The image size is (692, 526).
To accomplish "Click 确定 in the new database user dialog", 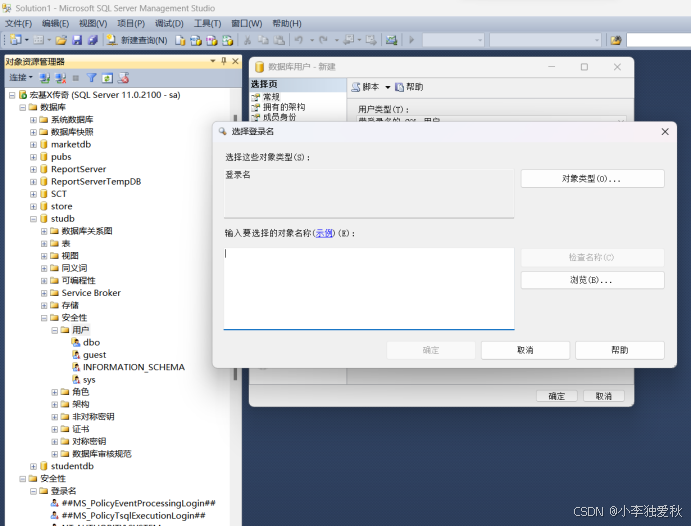I will pyautogui.click(x=557, y=396).
